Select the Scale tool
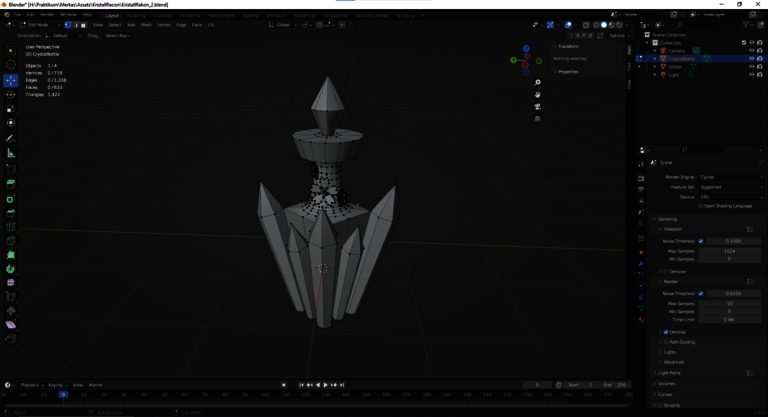This screenshot has width=768, height=417. tap(11, 109)
